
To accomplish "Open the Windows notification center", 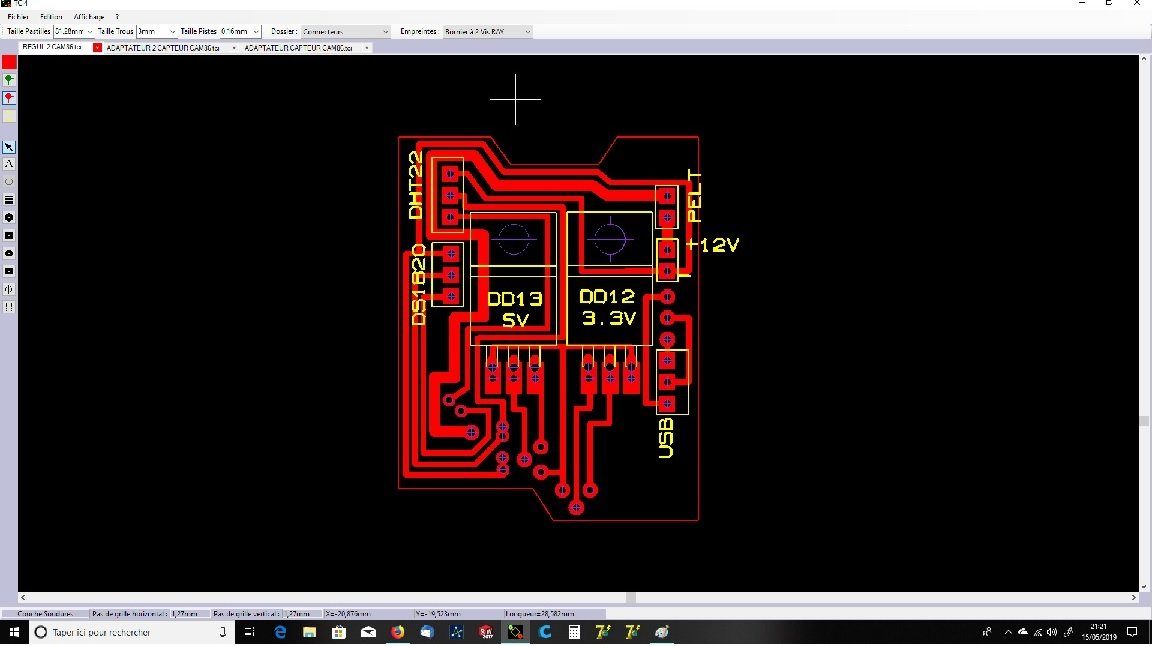I will pos(1133,632).
